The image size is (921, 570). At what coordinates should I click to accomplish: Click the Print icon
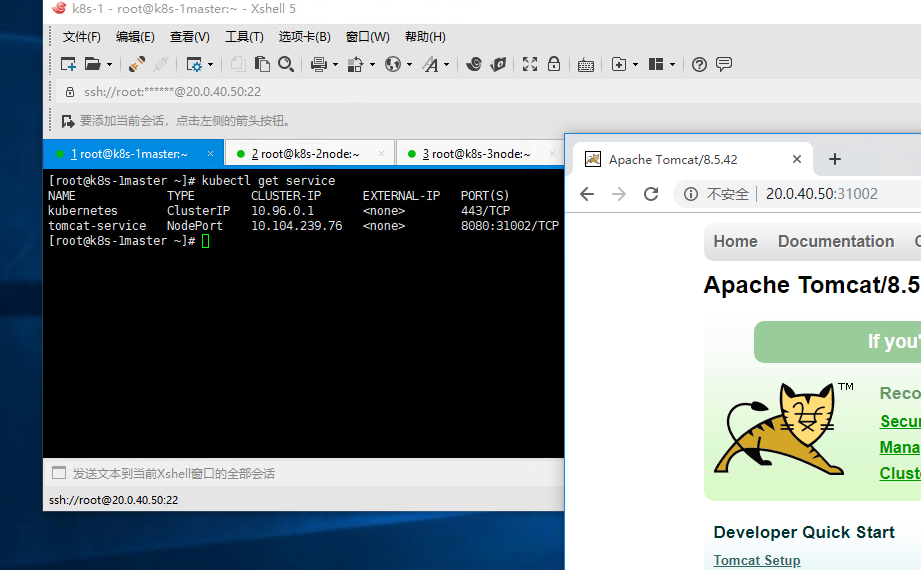tap(319, 64)
